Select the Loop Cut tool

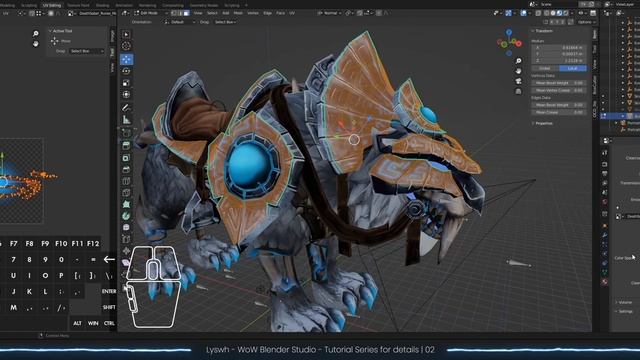tap(126, 181)
